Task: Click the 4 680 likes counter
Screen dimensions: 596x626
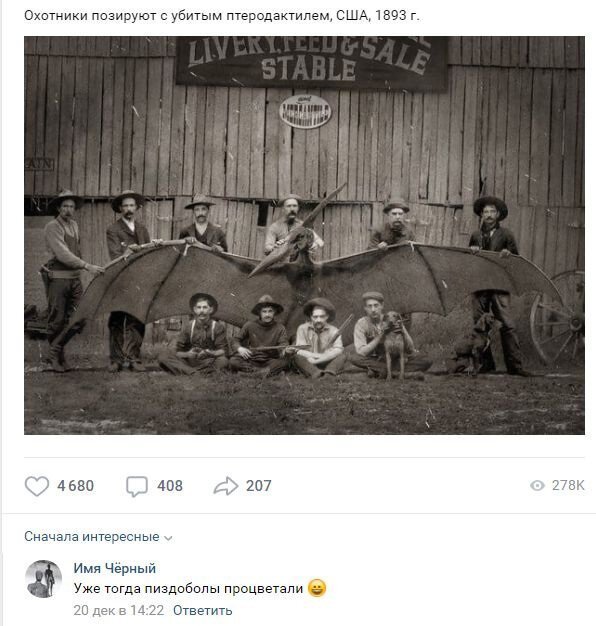Action: pyautogui.click(x=75, y=486)
